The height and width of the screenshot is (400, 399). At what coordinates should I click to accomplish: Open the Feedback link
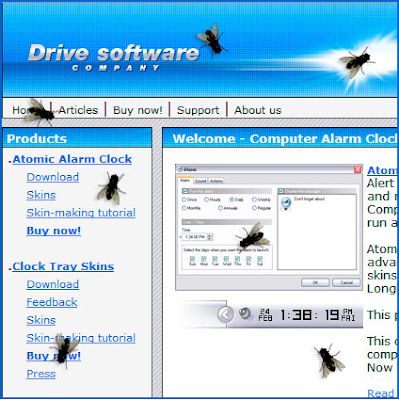[x=52, y=302]
